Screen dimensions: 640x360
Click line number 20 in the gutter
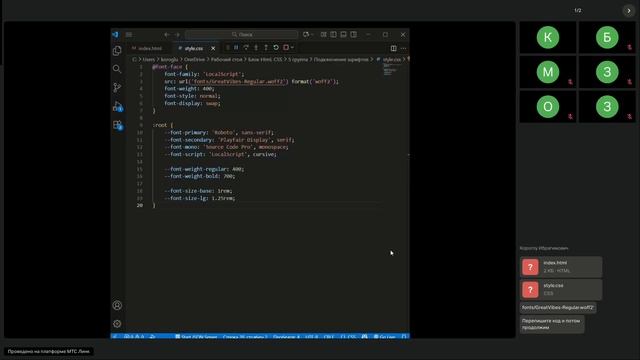coord(140,205)
